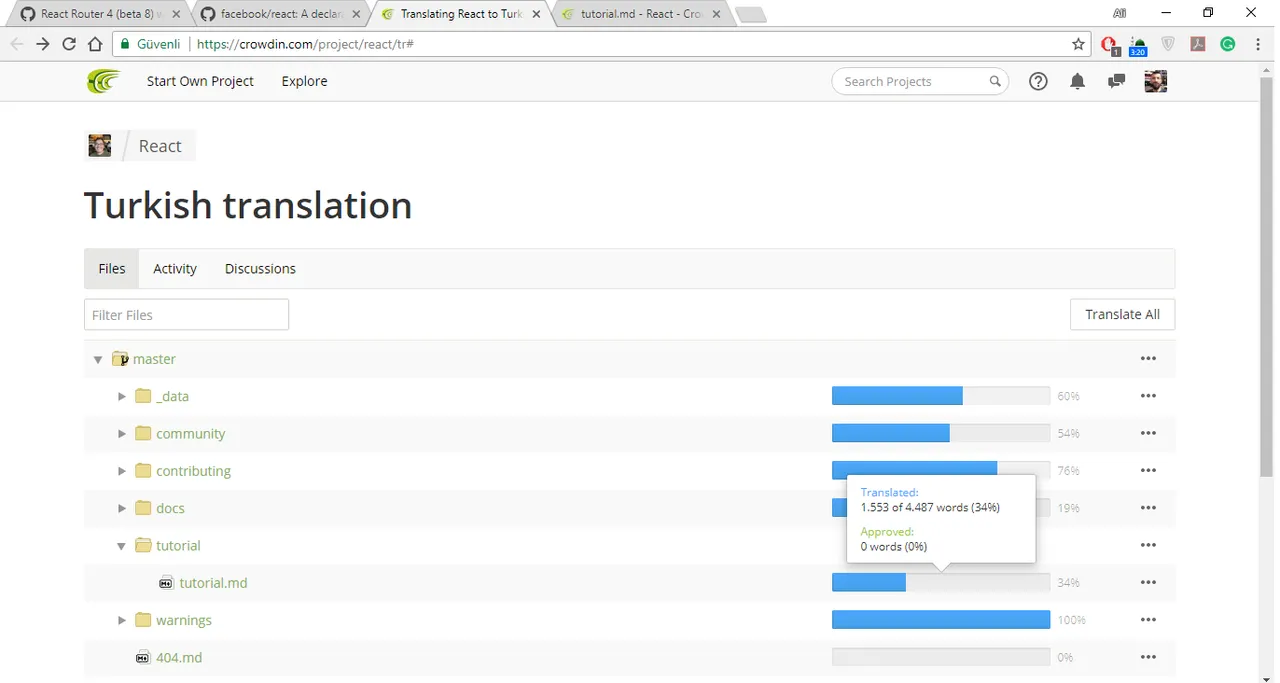Close the Translating React browser tab
Image resolution: width=1280 pixels, height=683 pixels.
pos(535,14)
